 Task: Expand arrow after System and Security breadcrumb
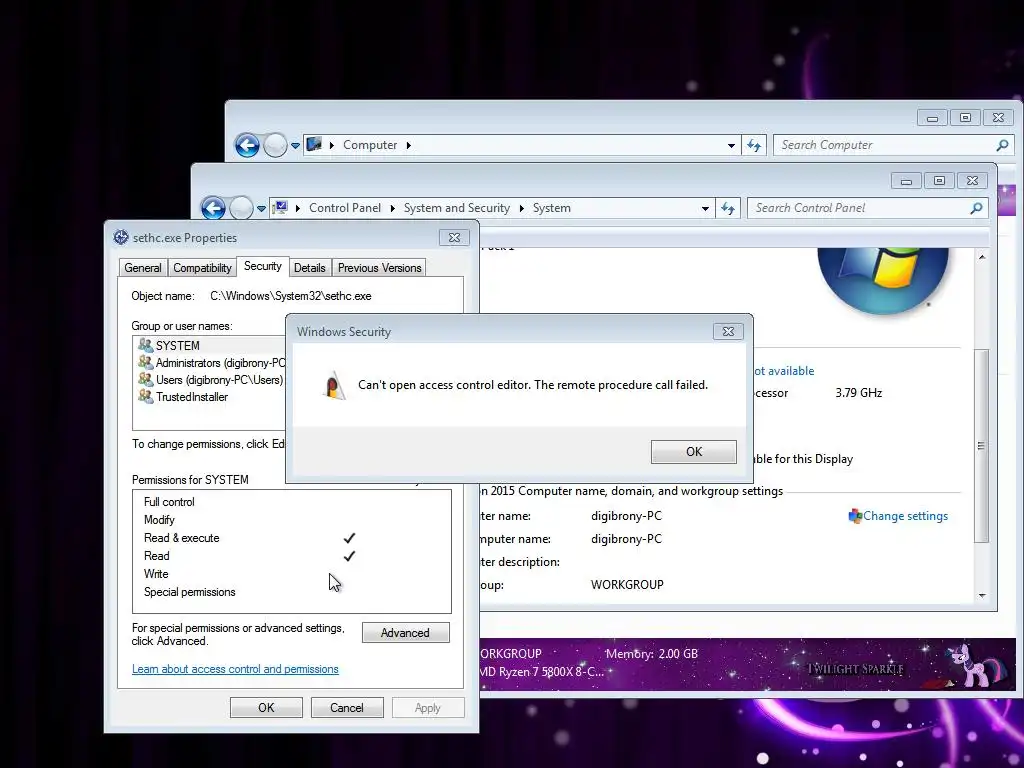pyautogui.click(x=521, y=208)
